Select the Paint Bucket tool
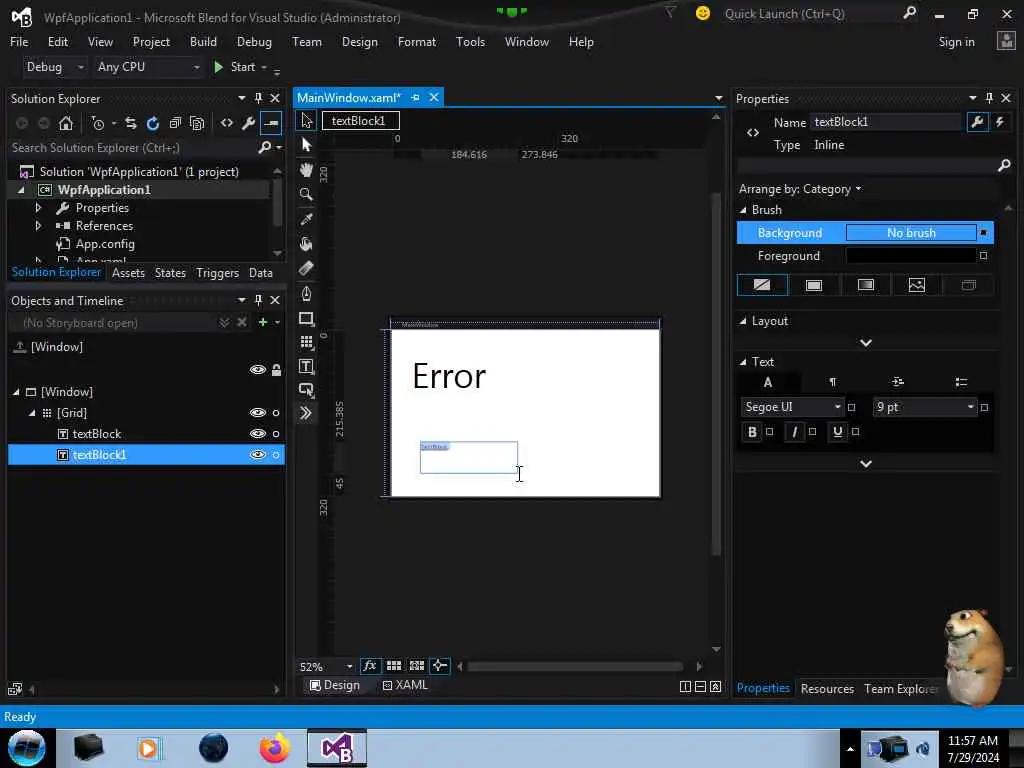Viewport: 1024px width, 768px height. [306, 244]
